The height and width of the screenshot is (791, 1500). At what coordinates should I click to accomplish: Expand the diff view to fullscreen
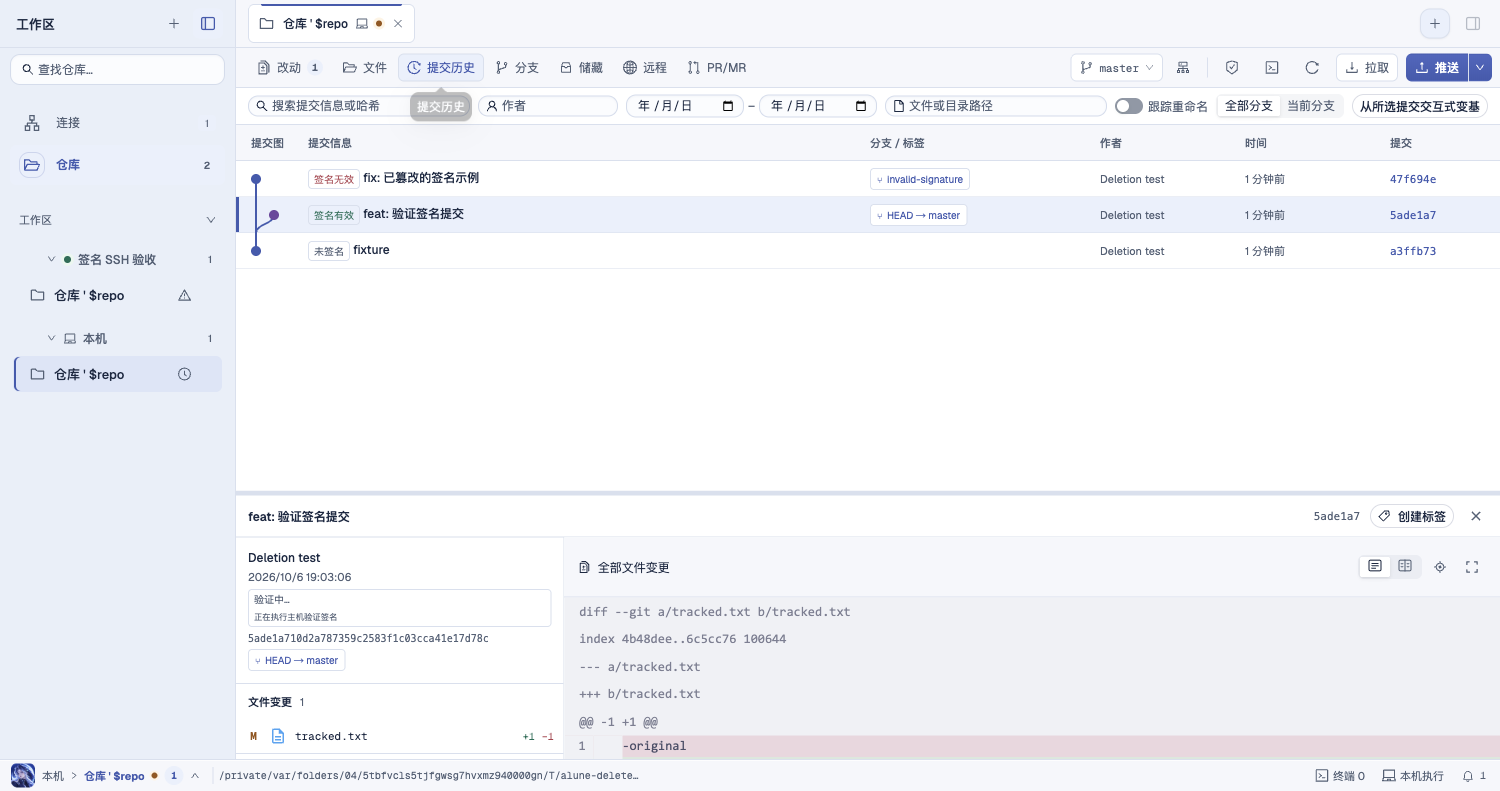tap(1472, 567)
